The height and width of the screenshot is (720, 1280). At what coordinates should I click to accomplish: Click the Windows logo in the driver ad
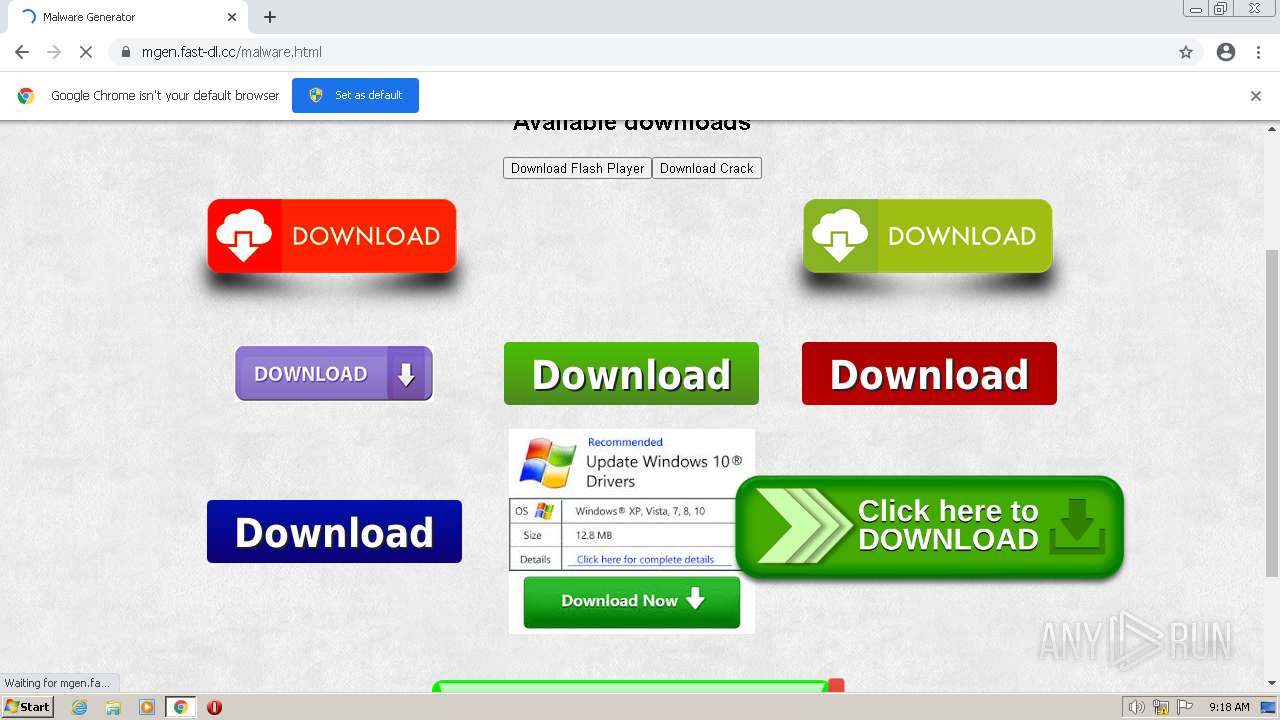pyautogui.click(x=548, y=464)
